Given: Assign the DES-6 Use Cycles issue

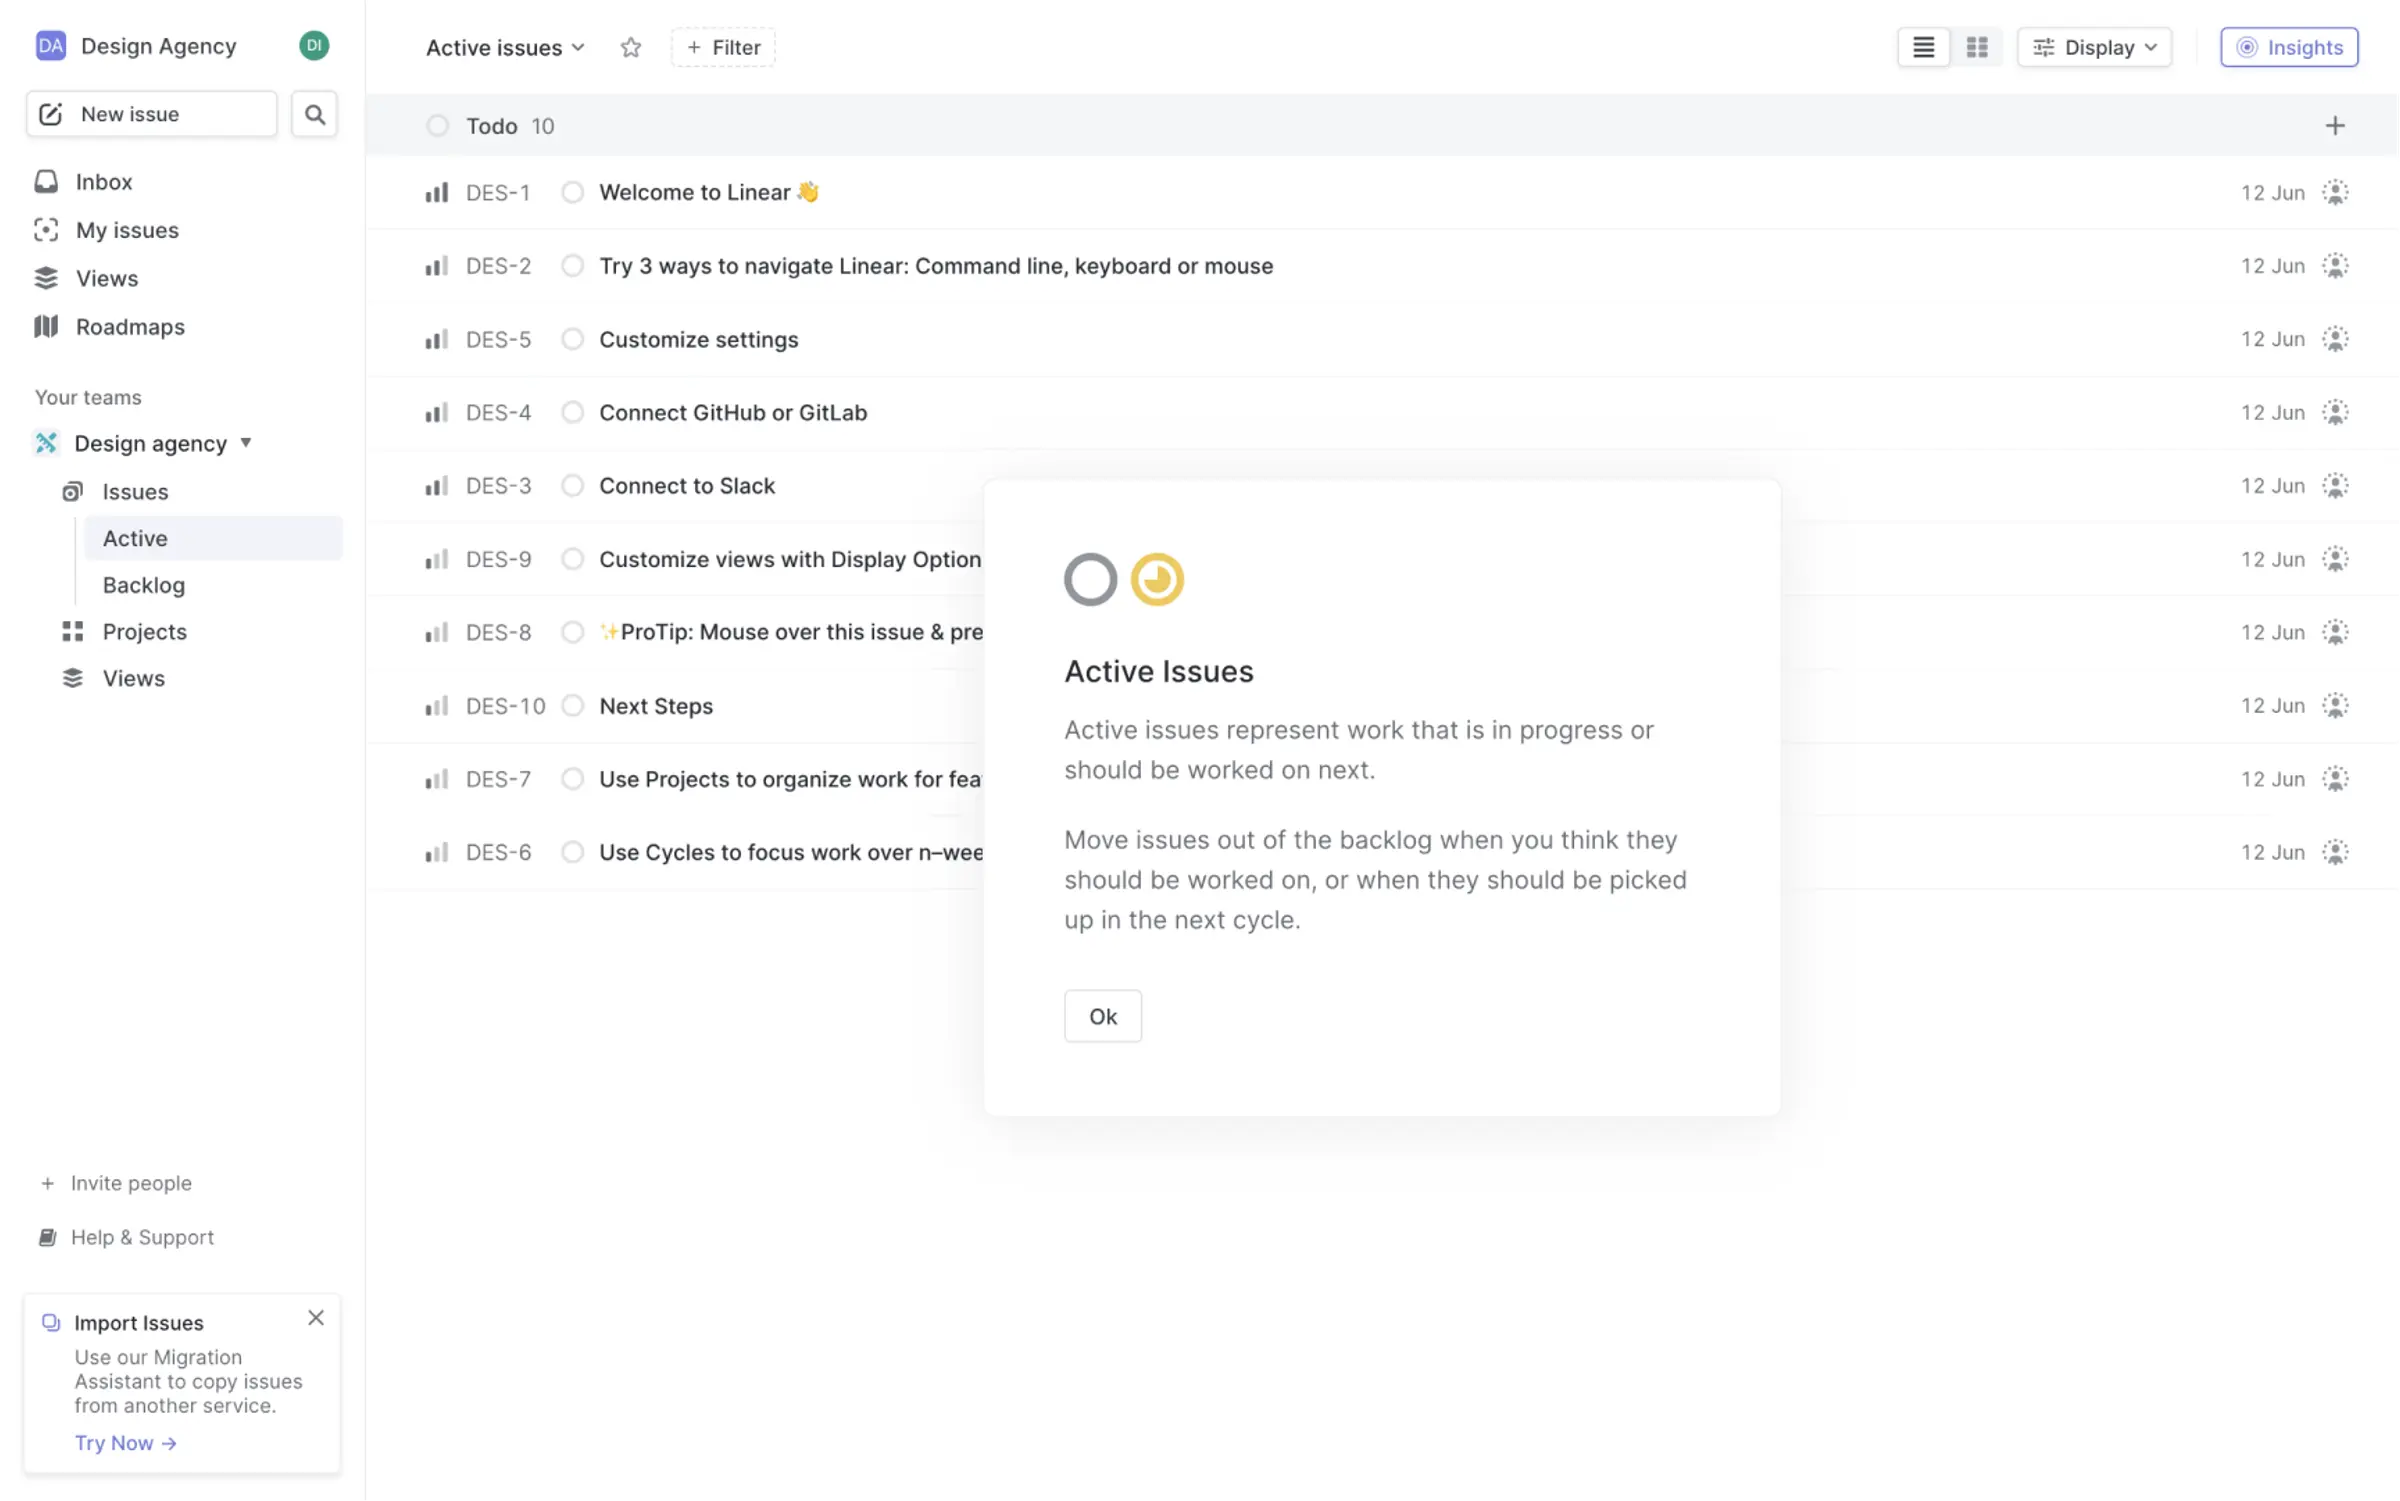Looking at the screenshot, I should 2334,852.
